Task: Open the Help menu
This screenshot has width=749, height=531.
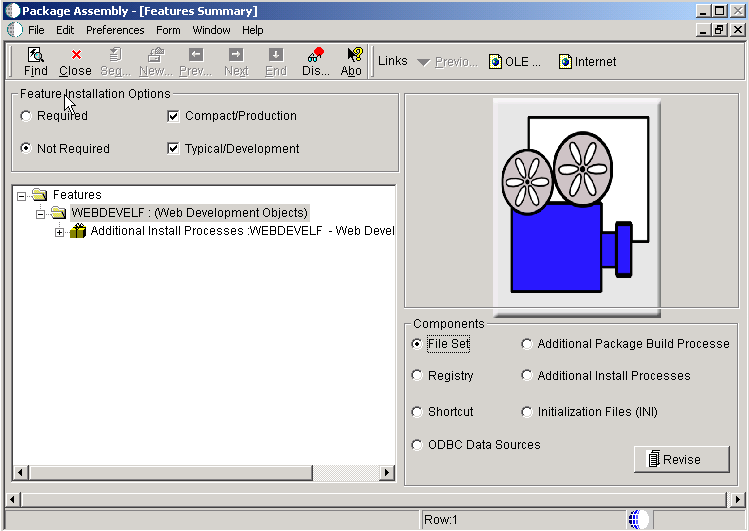Action: [253, 30]
